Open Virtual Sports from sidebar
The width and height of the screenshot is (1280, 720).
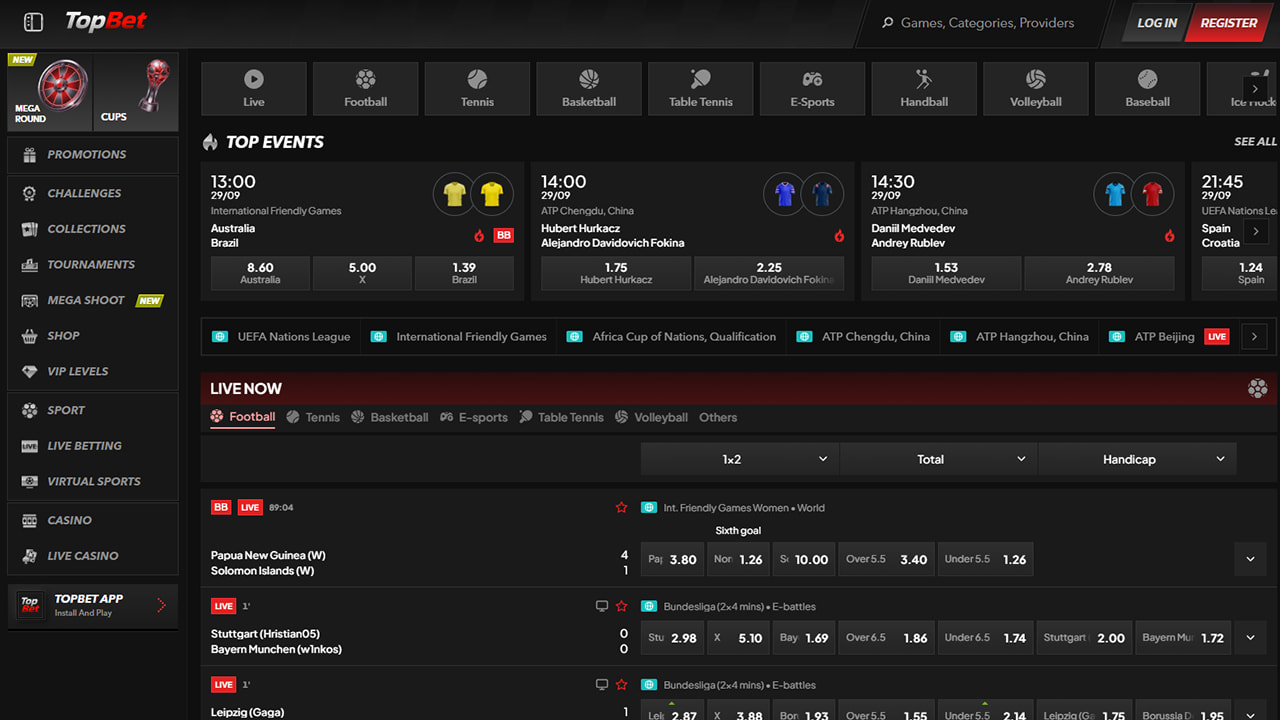[93, 481]
